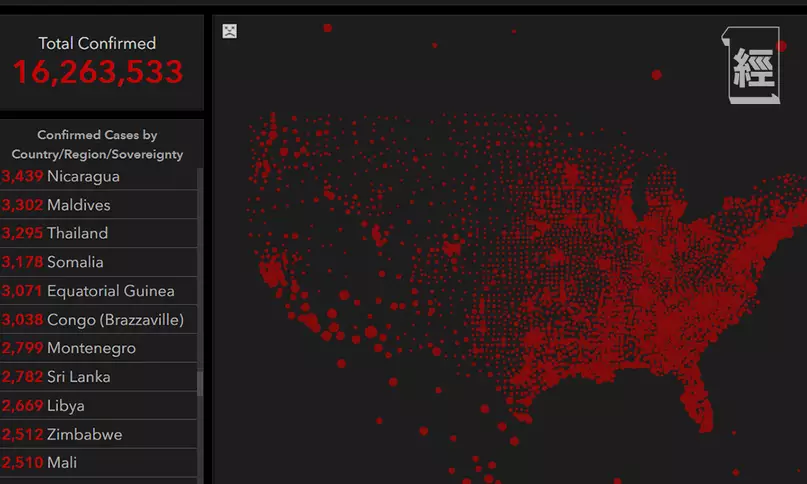The width and height of the screenshot is (807, 484).
Task: Select Maldives in the country list
Action: tap(98, 204)
